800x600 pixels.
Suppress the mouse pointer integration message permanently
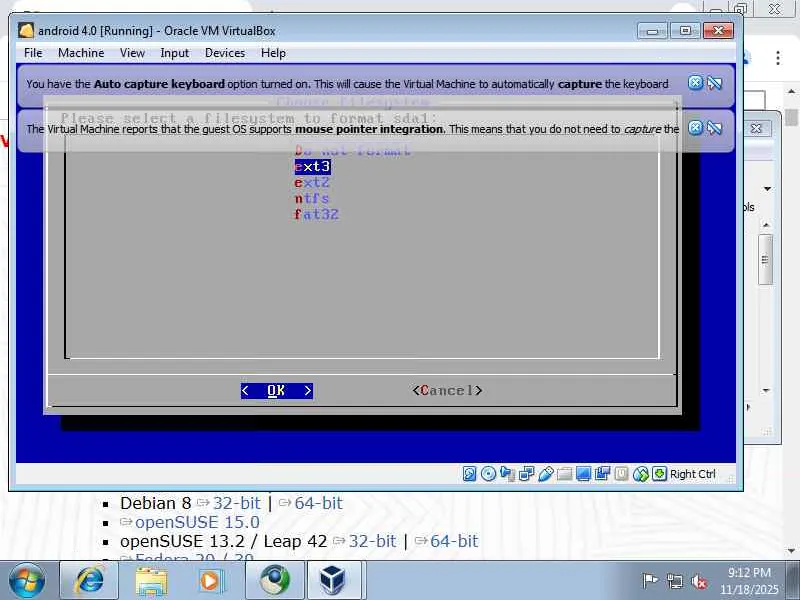(x=715, y=128)
